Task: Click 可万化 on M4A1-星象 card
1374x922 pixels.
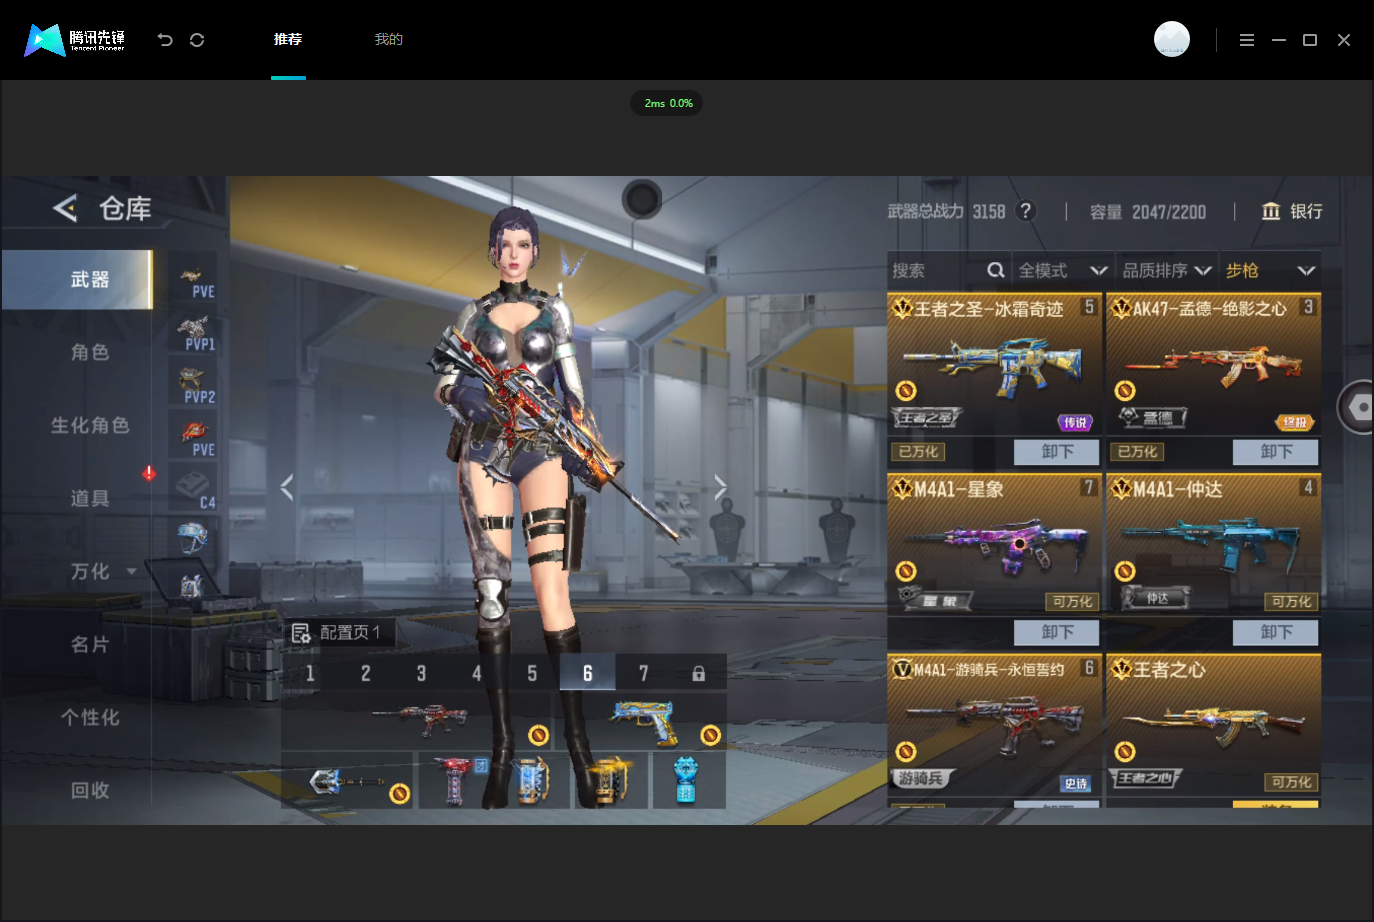Action: click(1072, 602)
